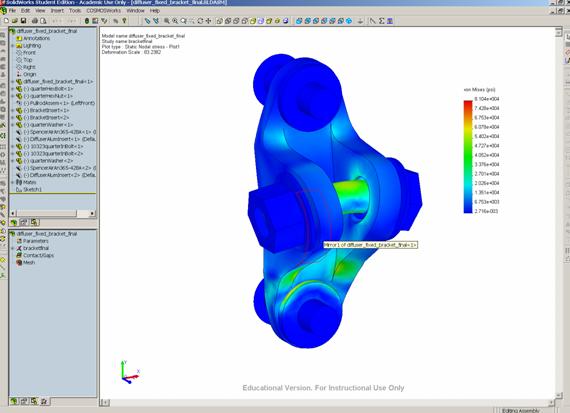This screenshot has height=413, width=570.
Task: Open the File menu
Action: [x=12, y=11]
